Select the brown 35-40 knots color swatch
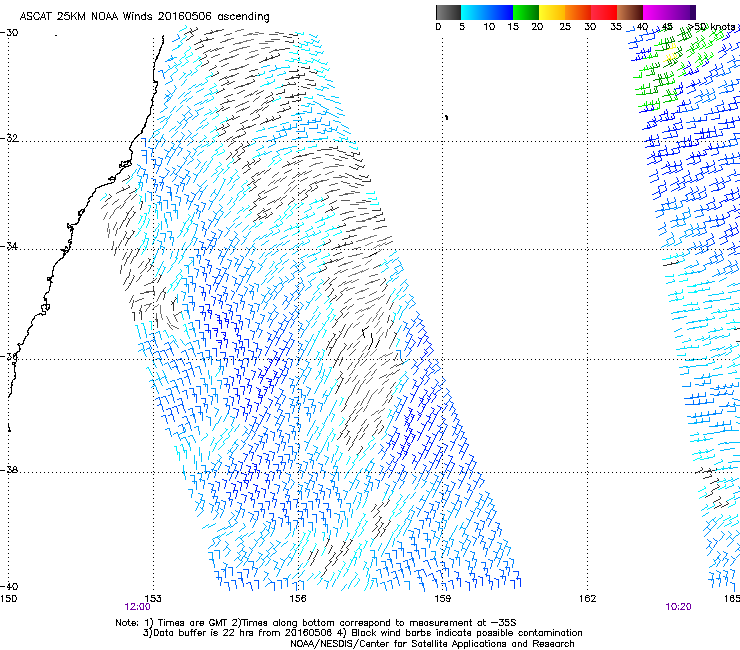This screenshot has height=650, width=740. 630,12
